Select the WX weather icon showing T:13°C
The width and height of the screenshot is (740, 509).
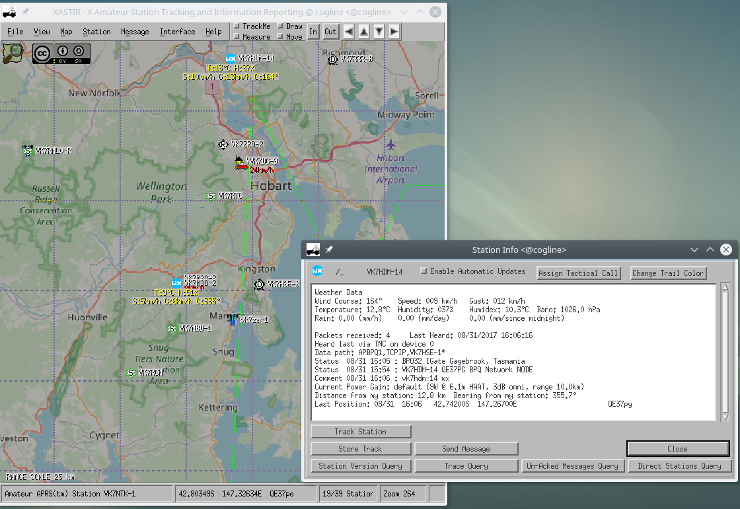click(230, 58)
